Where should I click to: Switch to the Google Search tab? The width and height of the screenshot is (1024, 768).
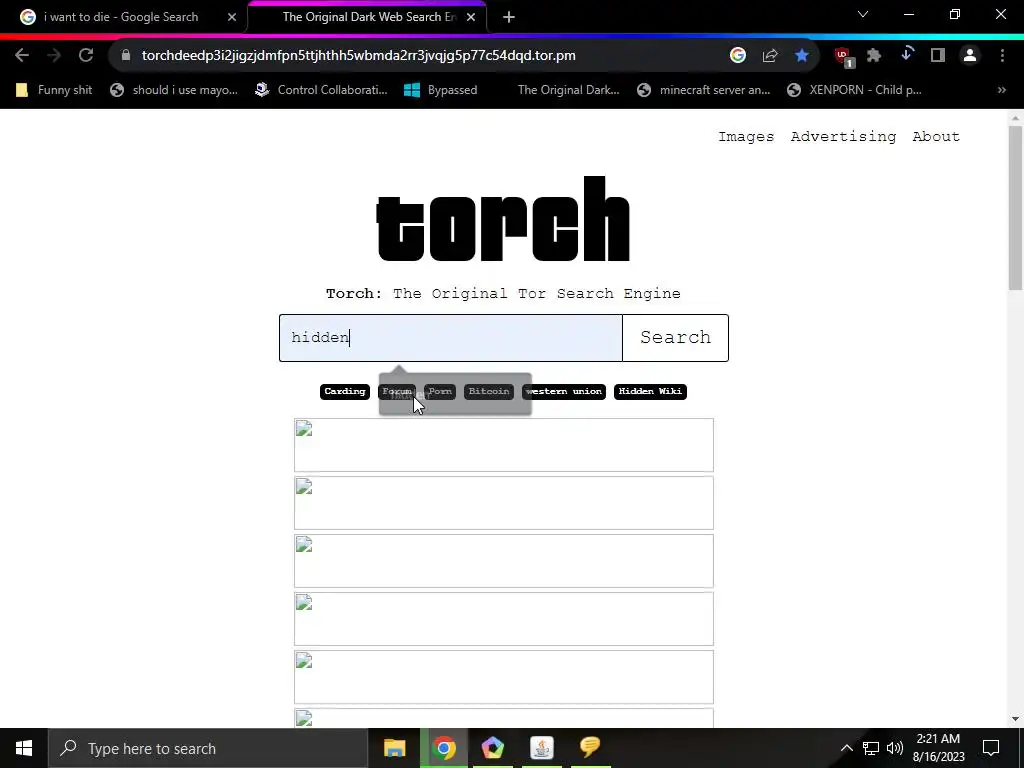pyautogui.click(x=121, y=18)
